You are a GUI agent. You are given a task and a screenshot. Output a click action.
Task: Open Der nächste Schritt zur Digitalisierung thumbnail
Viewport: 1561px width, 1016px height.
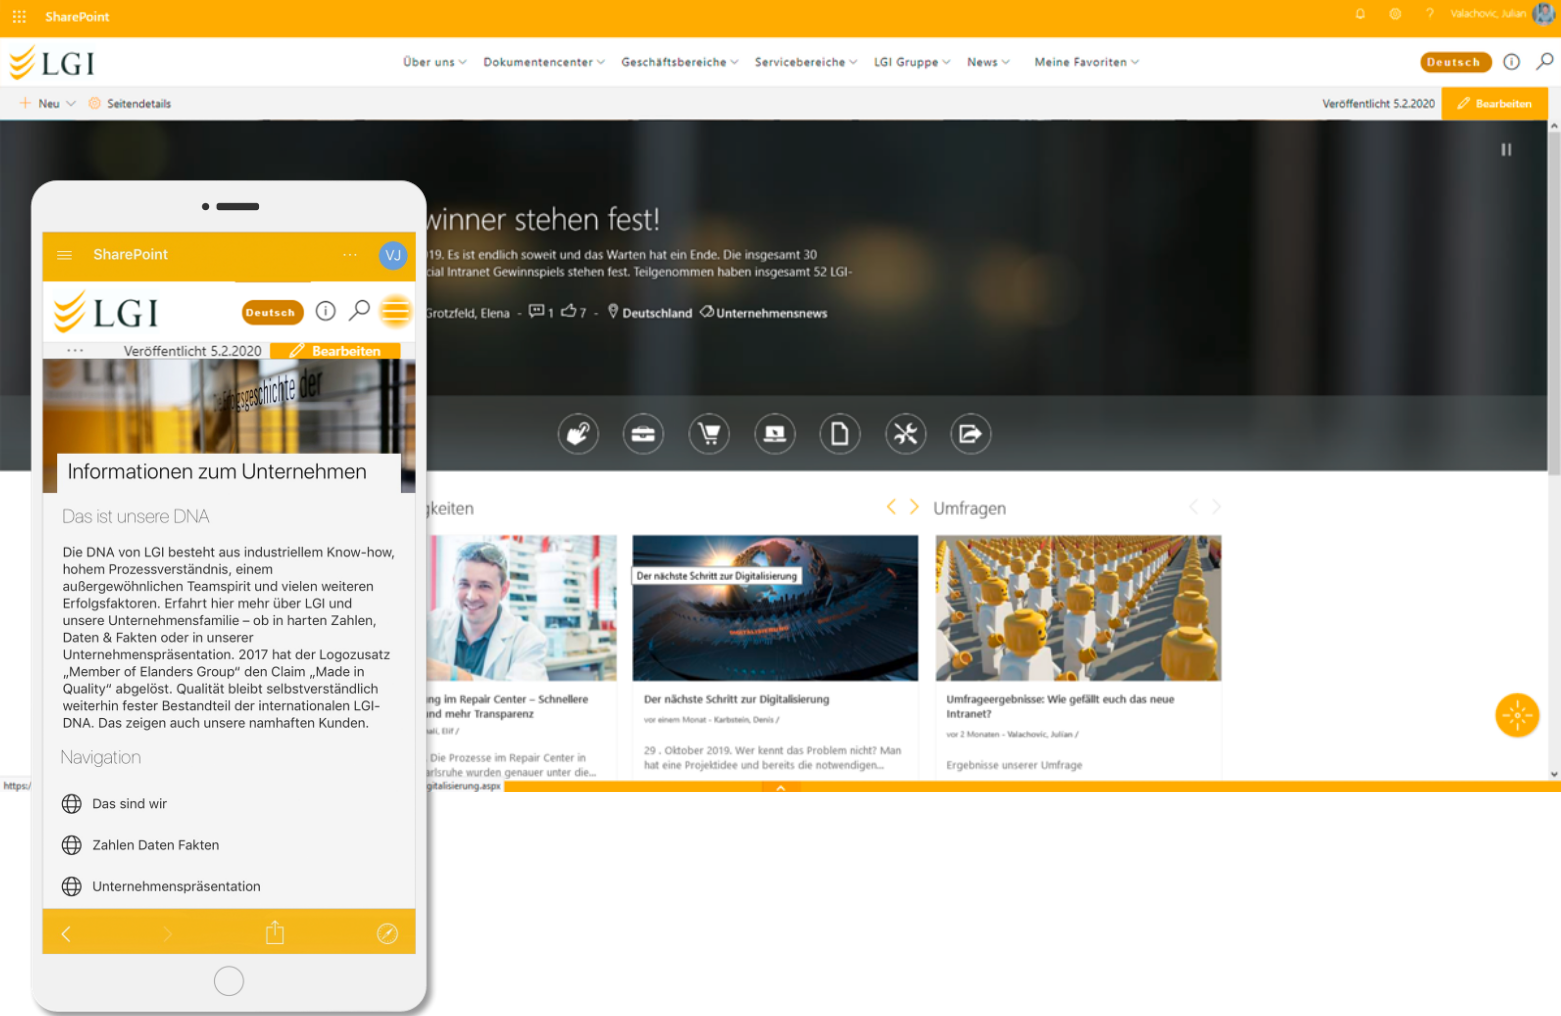pos(775,608)
